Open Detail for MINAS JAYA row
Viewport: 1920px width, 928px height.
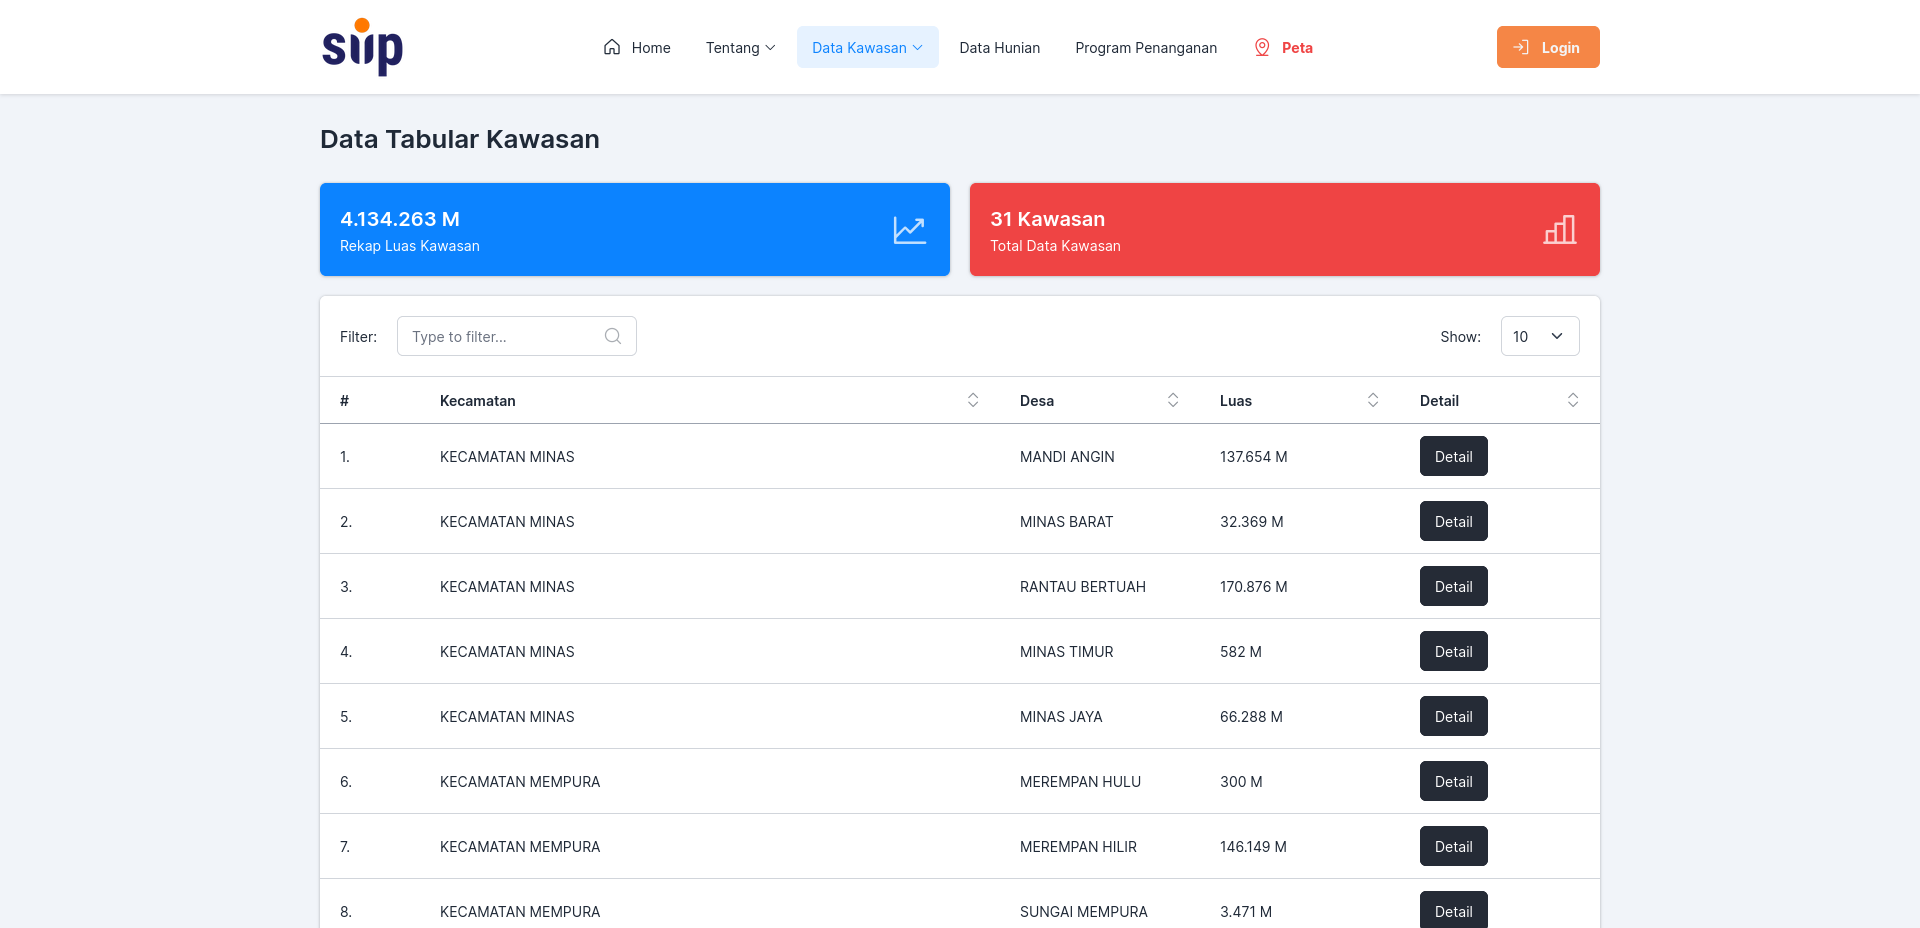(x=1453, y=716)
